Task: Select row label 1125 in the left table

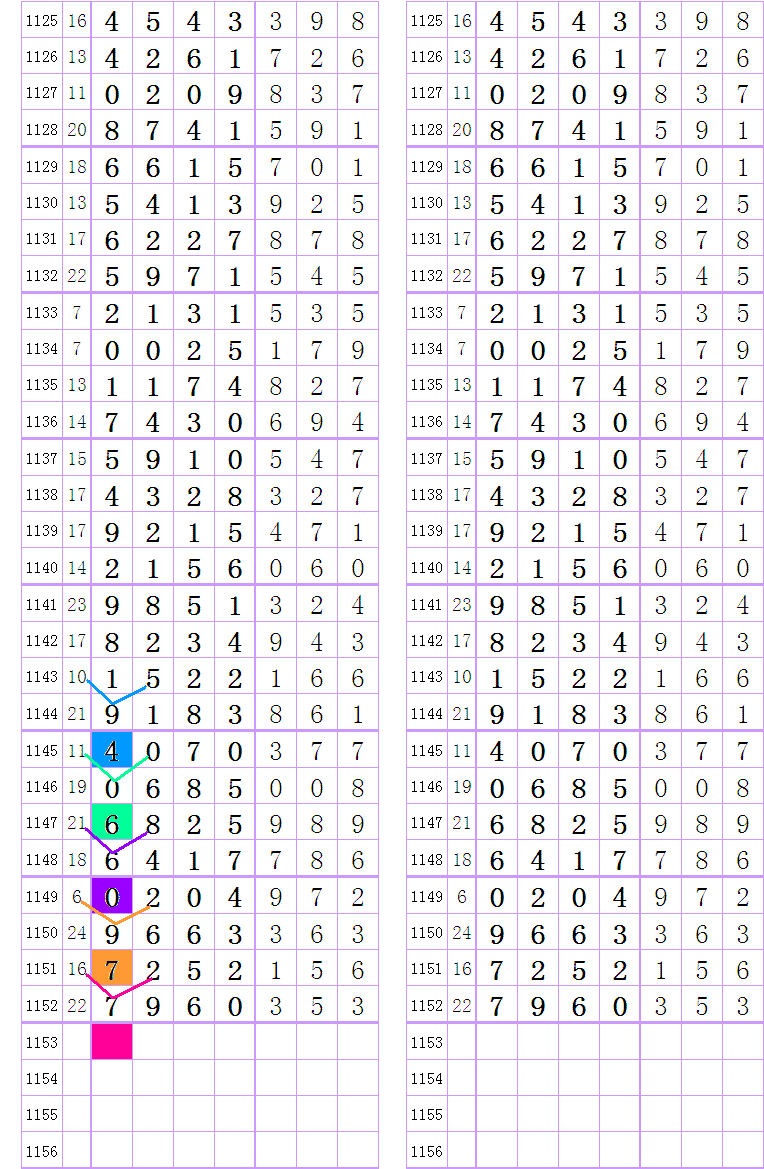Action: coord(41,21)
